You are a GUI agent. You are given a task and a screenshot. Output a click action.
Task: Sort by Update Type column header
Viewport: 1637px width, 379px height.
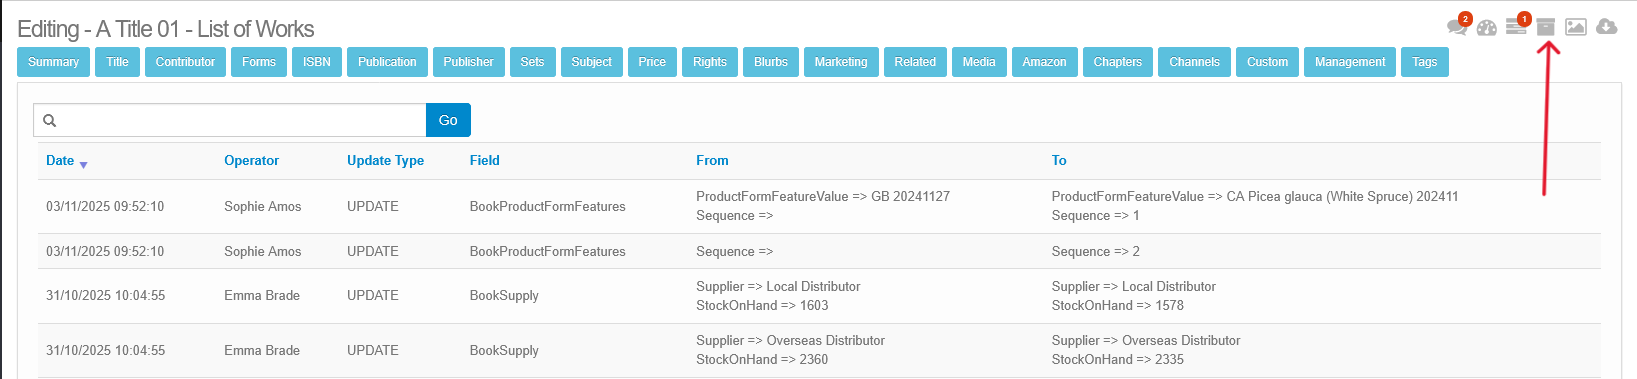[385, 160]
